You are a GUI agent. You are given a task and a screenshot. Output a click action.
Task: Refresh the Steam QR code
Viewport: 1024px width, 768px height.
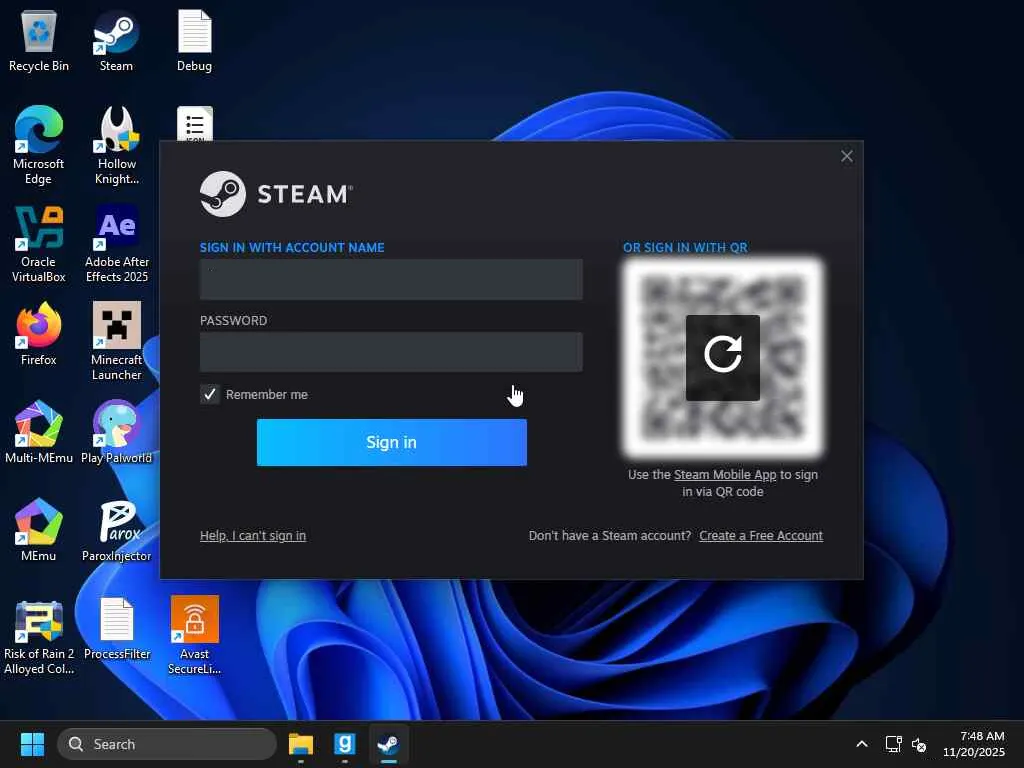pos(722,357)
